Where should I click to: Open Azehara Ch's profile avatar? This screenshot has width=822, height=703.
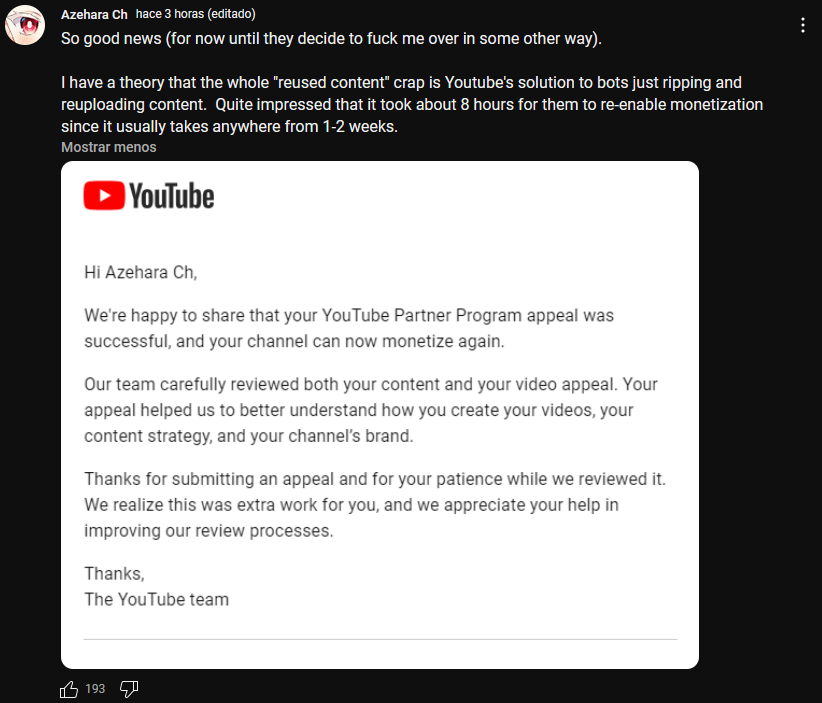click(25, 25)
